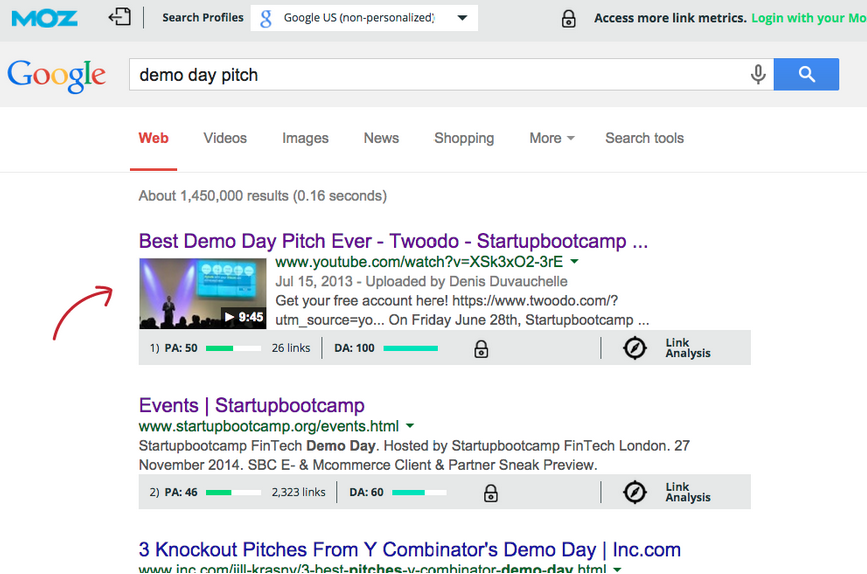The width and height of the screenshot is (867, 574).
Task: Click the Google icon in Search Profiles box
Action: pos(266,18)
